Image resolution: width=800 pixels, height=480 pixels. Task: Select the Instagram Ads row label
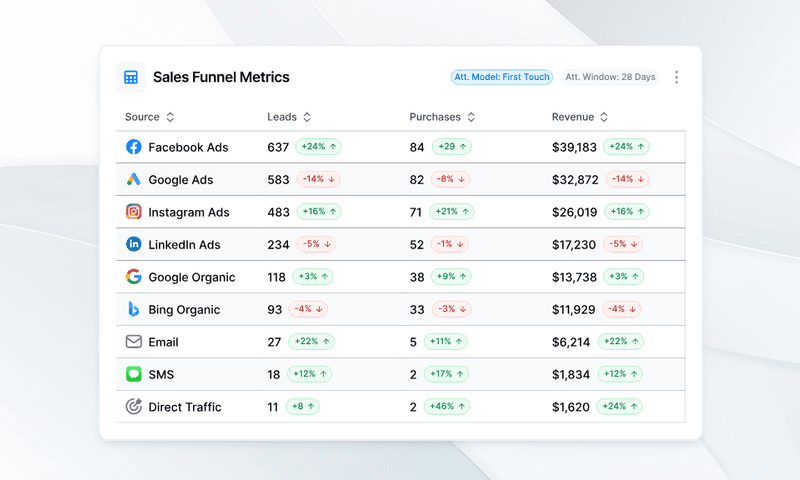point(189,213)
